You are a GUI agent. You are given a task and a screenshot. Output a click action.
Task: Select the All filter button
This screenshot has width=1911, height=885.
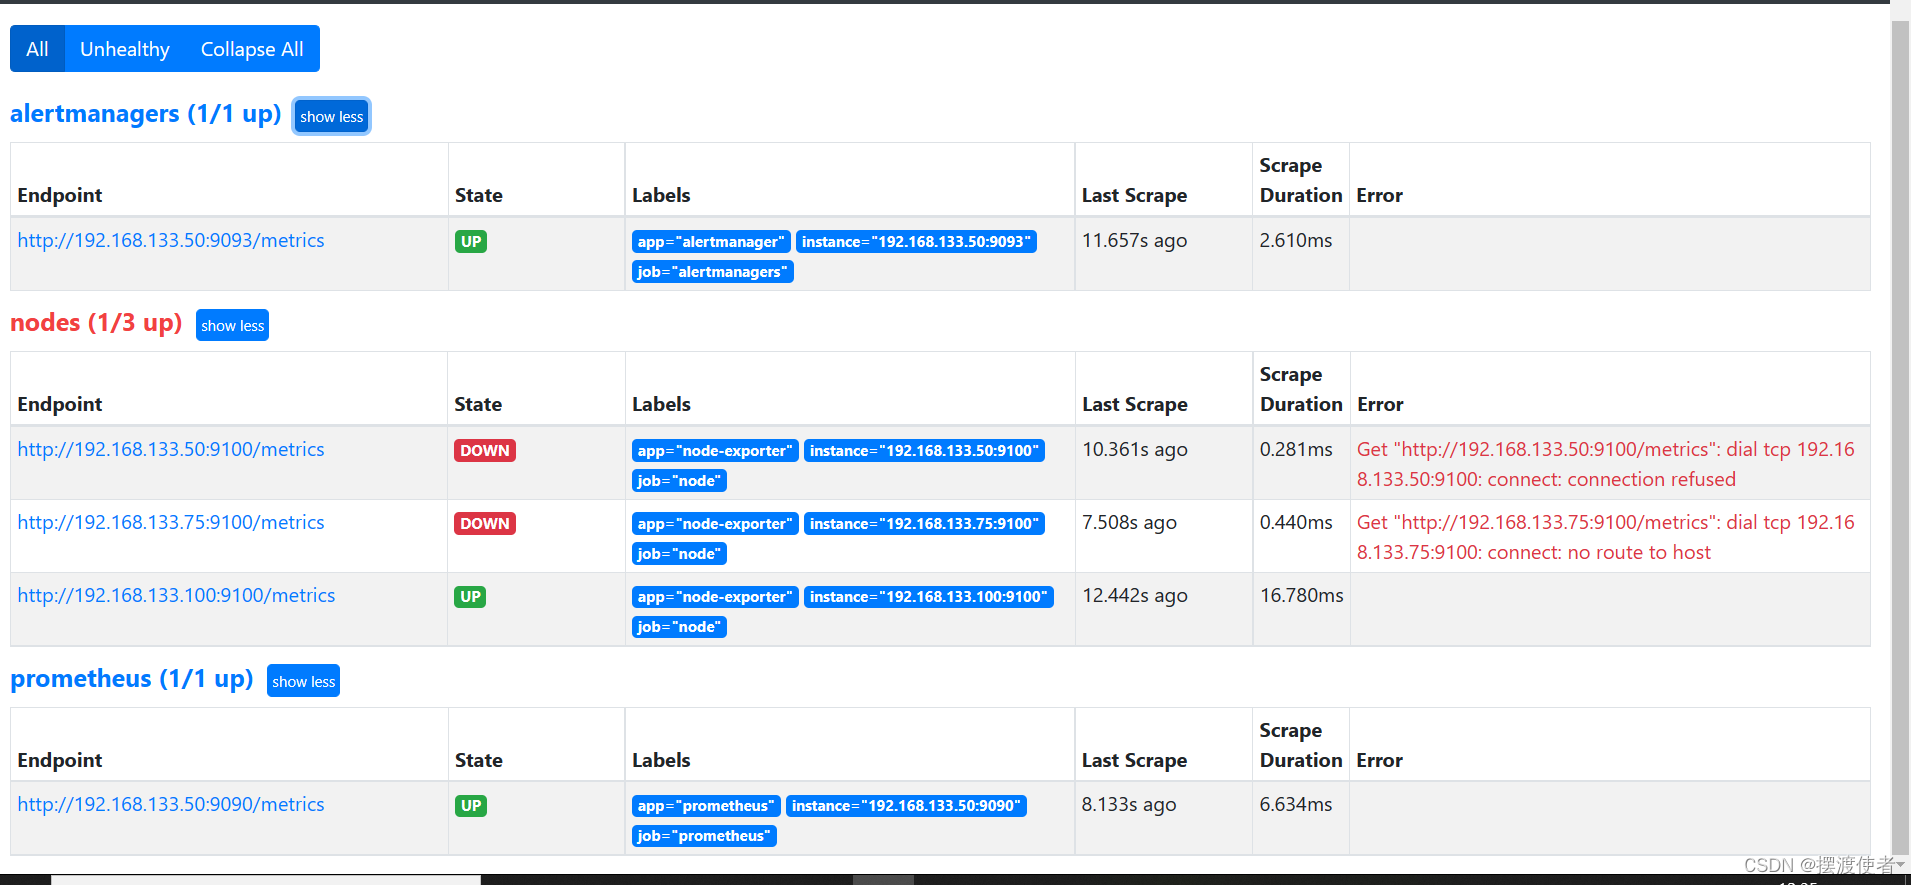point(37,49)
